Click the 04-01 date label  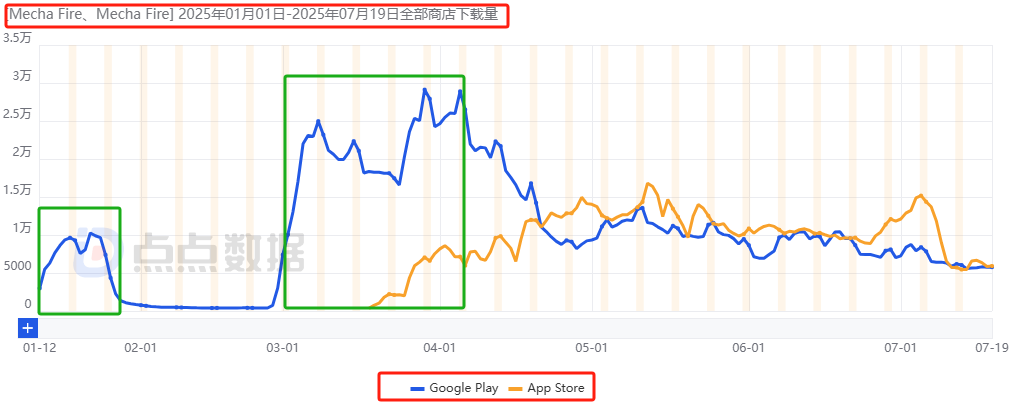(441, 348)
